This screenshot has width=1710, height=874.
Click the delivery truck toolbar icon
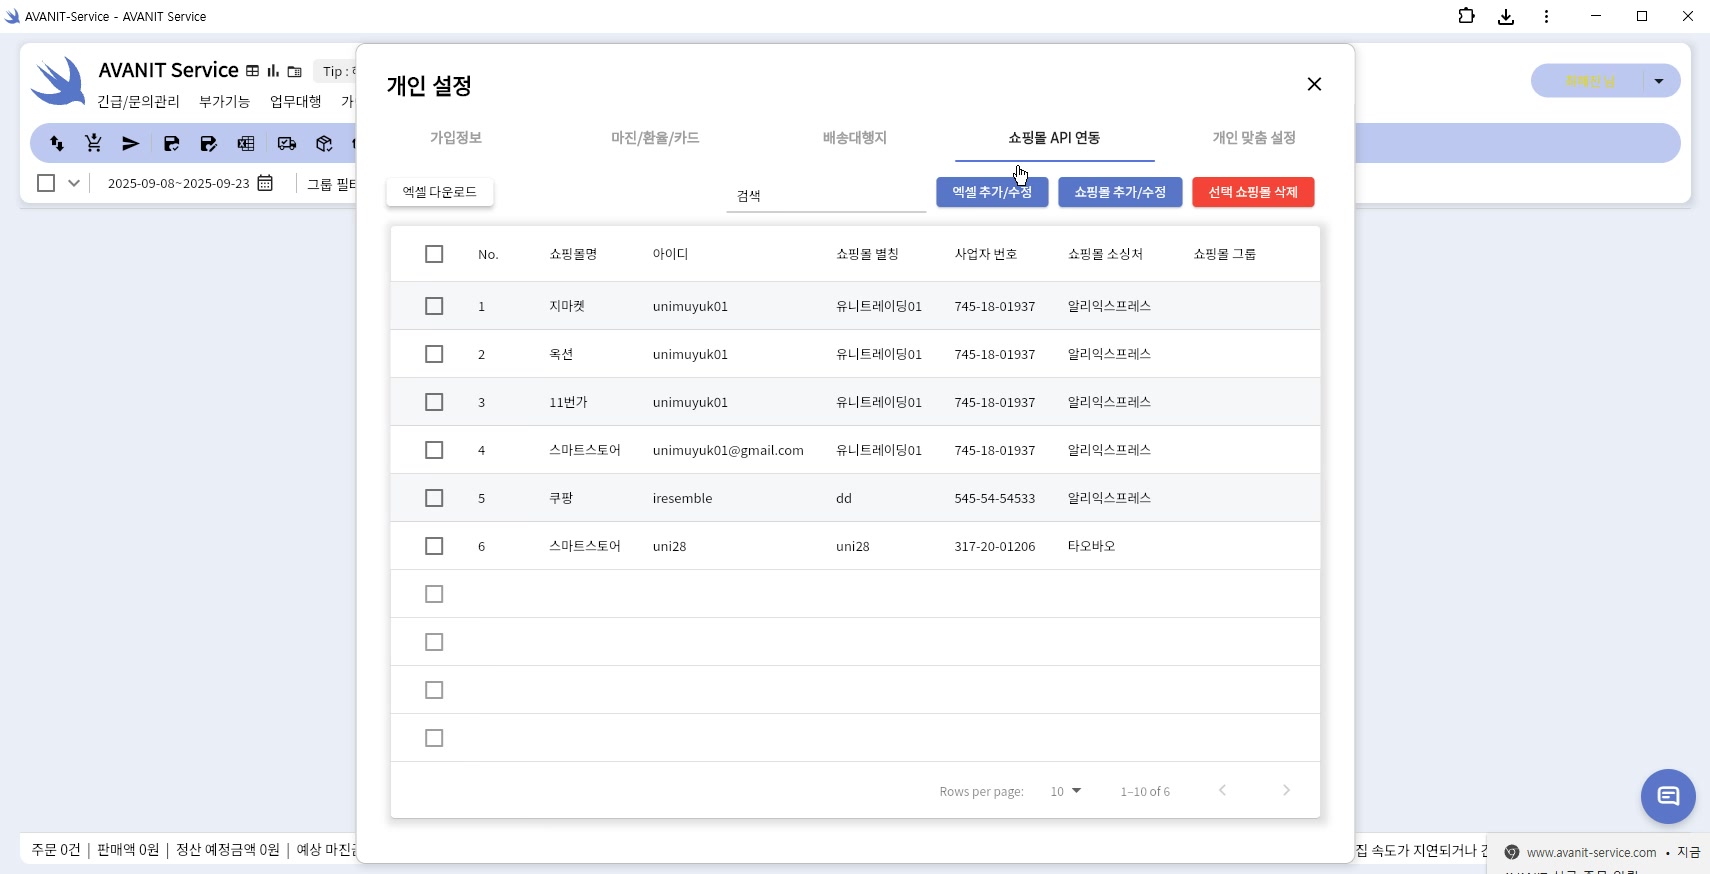tap(287, 143)
